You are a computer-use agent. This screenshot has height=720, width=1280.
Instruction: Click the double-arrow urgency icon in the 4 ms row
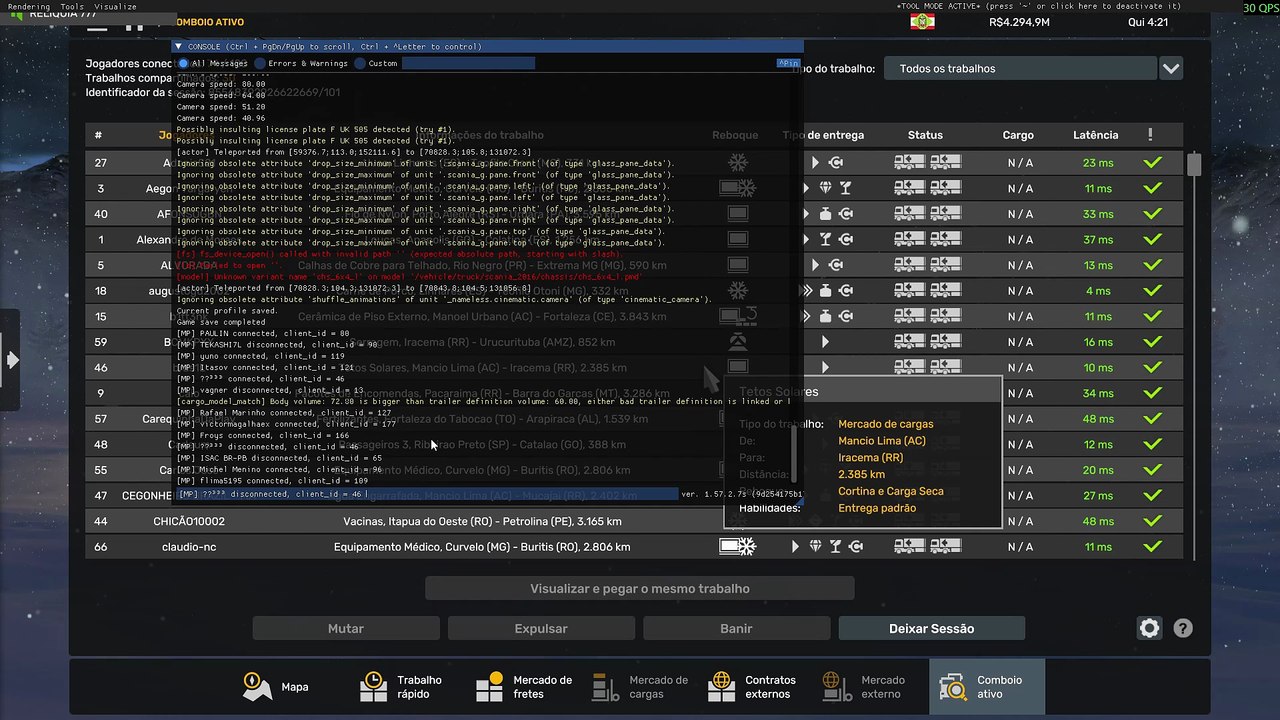[x=807, y=291]
